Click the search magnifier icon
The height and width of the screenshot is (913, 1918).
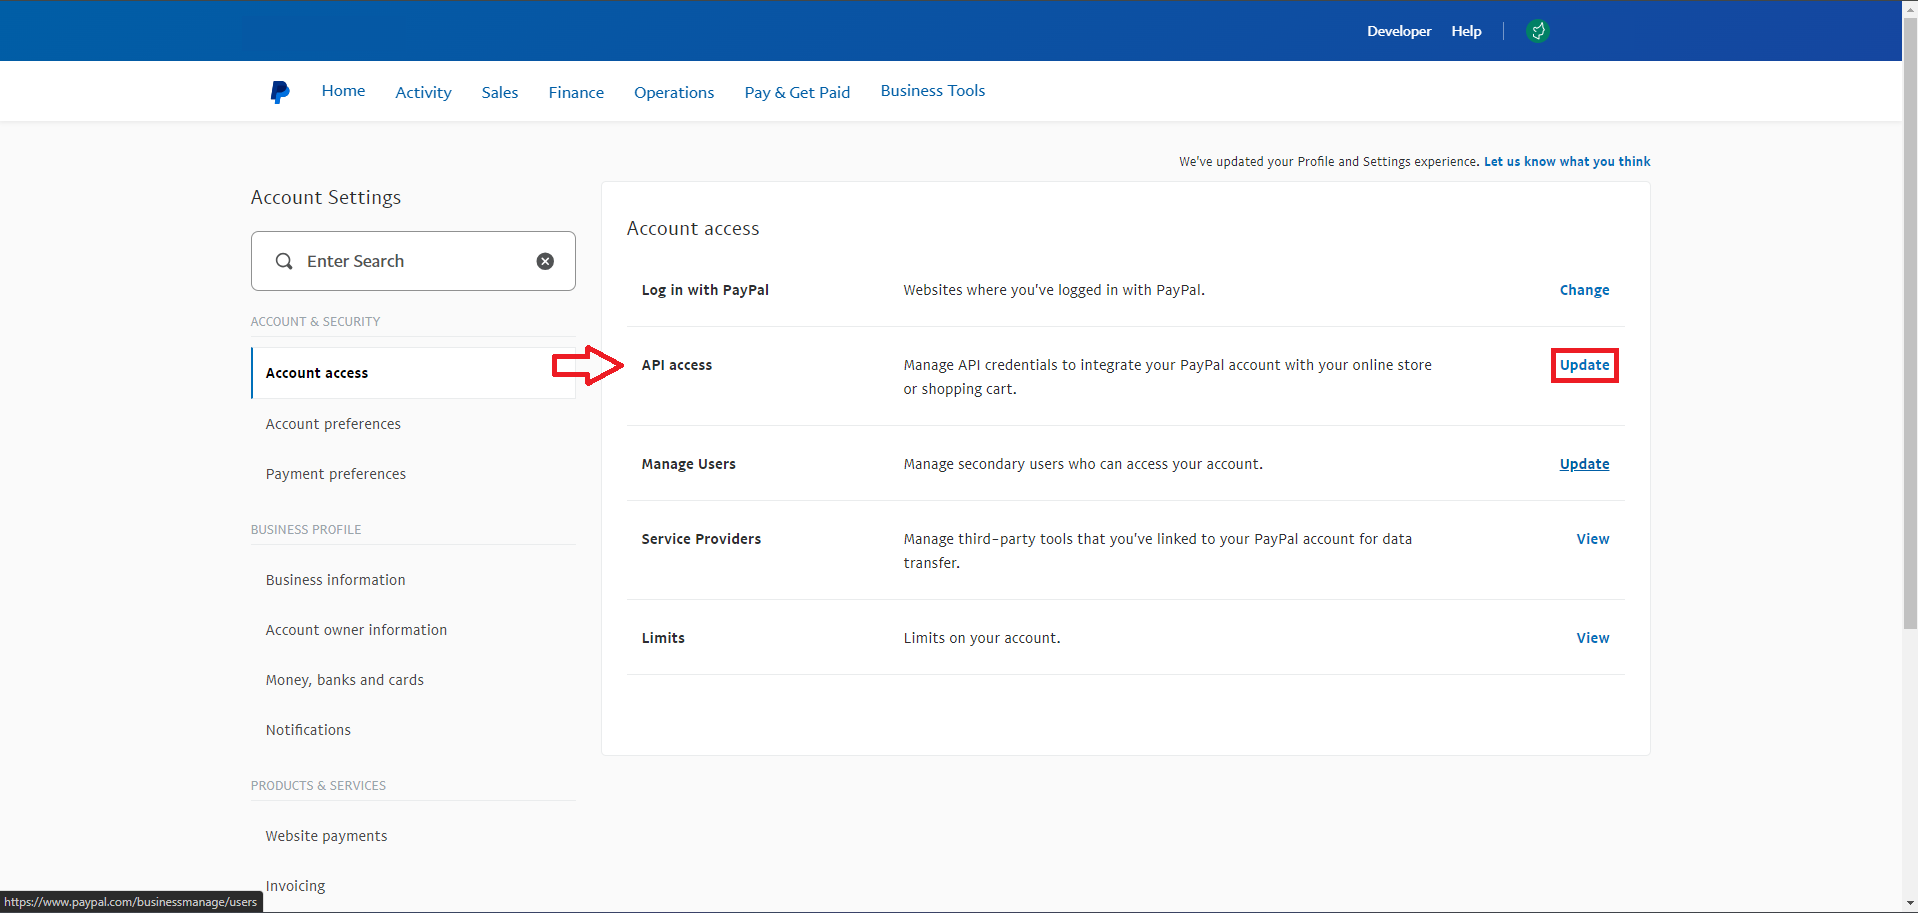284,261
